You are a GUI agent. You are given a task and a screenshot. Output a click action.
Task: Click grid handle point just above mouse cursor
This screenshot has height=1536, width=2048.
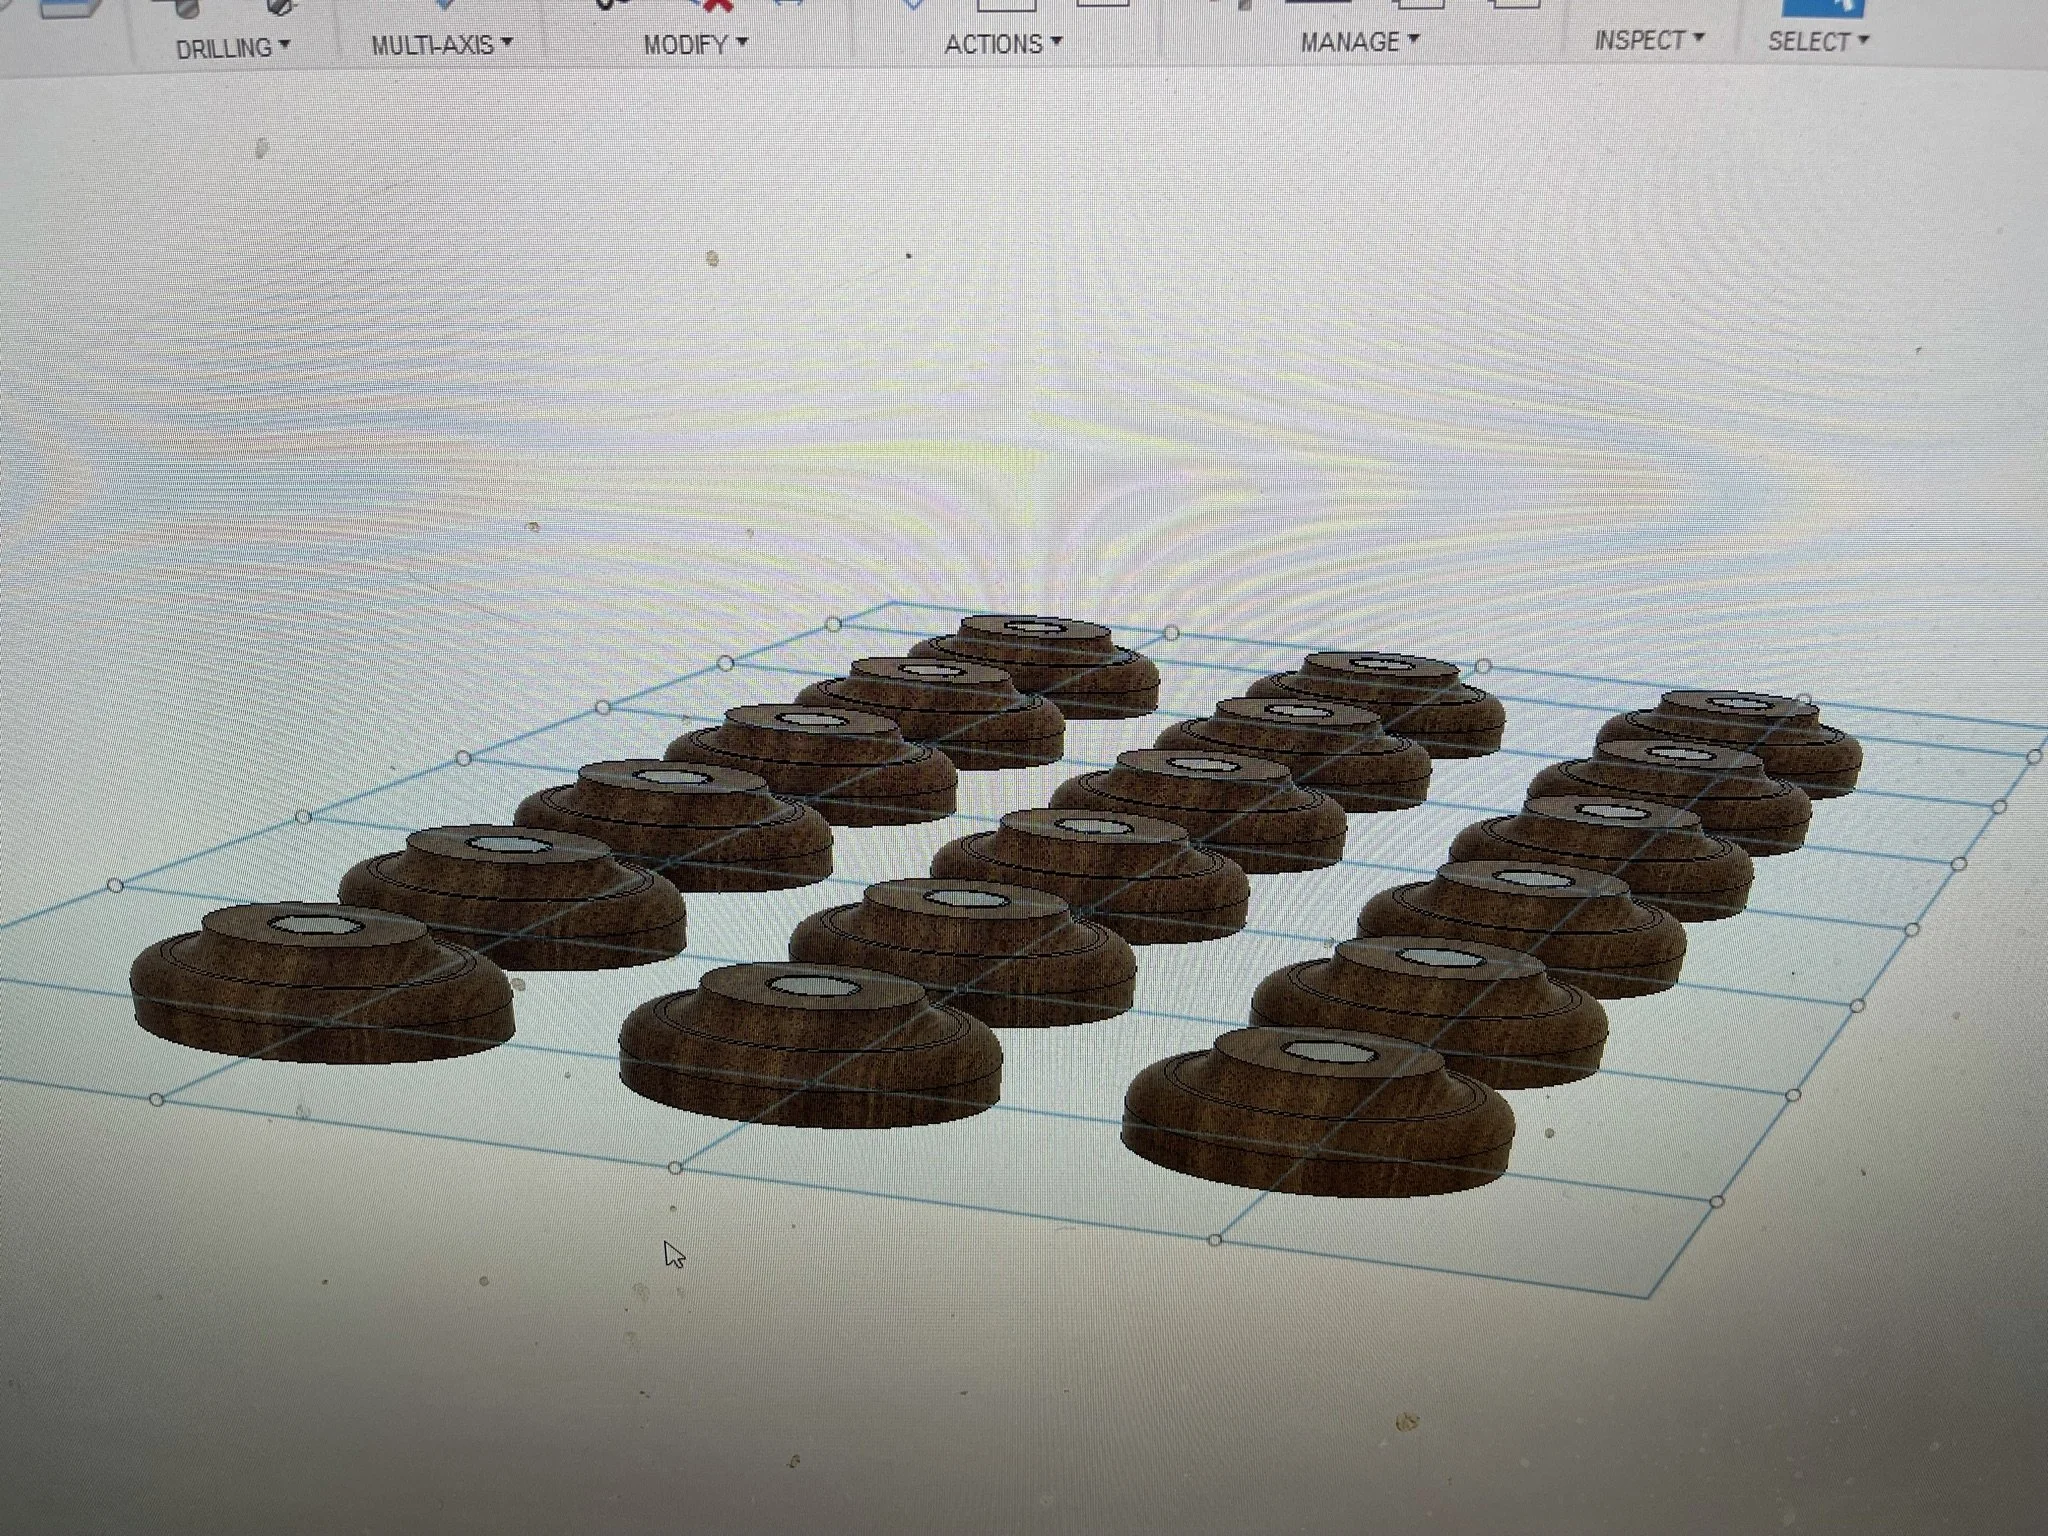point(675,1168)
